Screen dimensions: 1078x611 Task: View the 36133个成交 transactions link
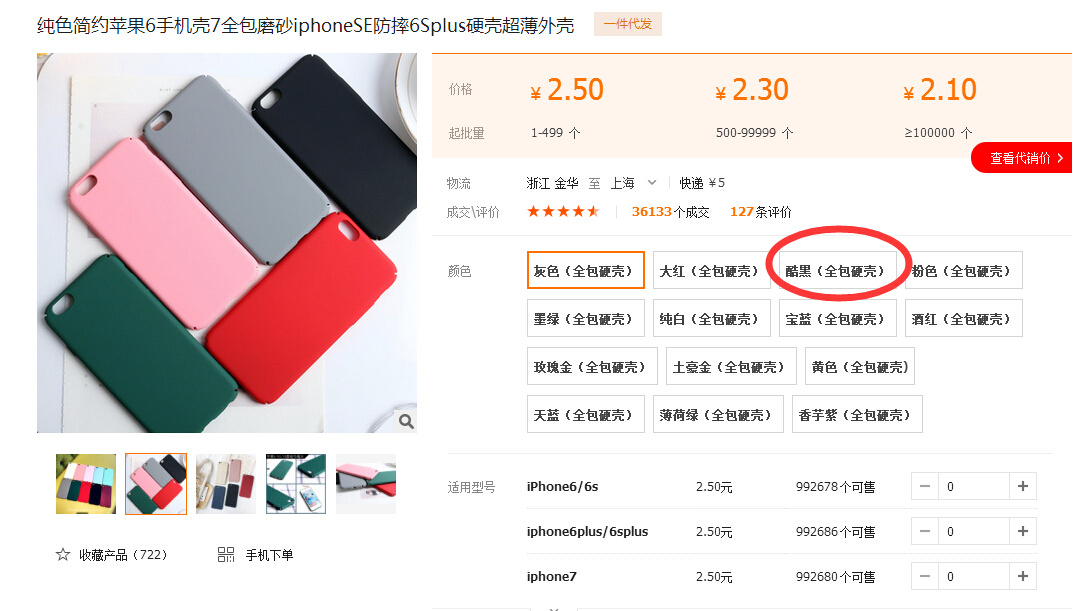[670, 212]
